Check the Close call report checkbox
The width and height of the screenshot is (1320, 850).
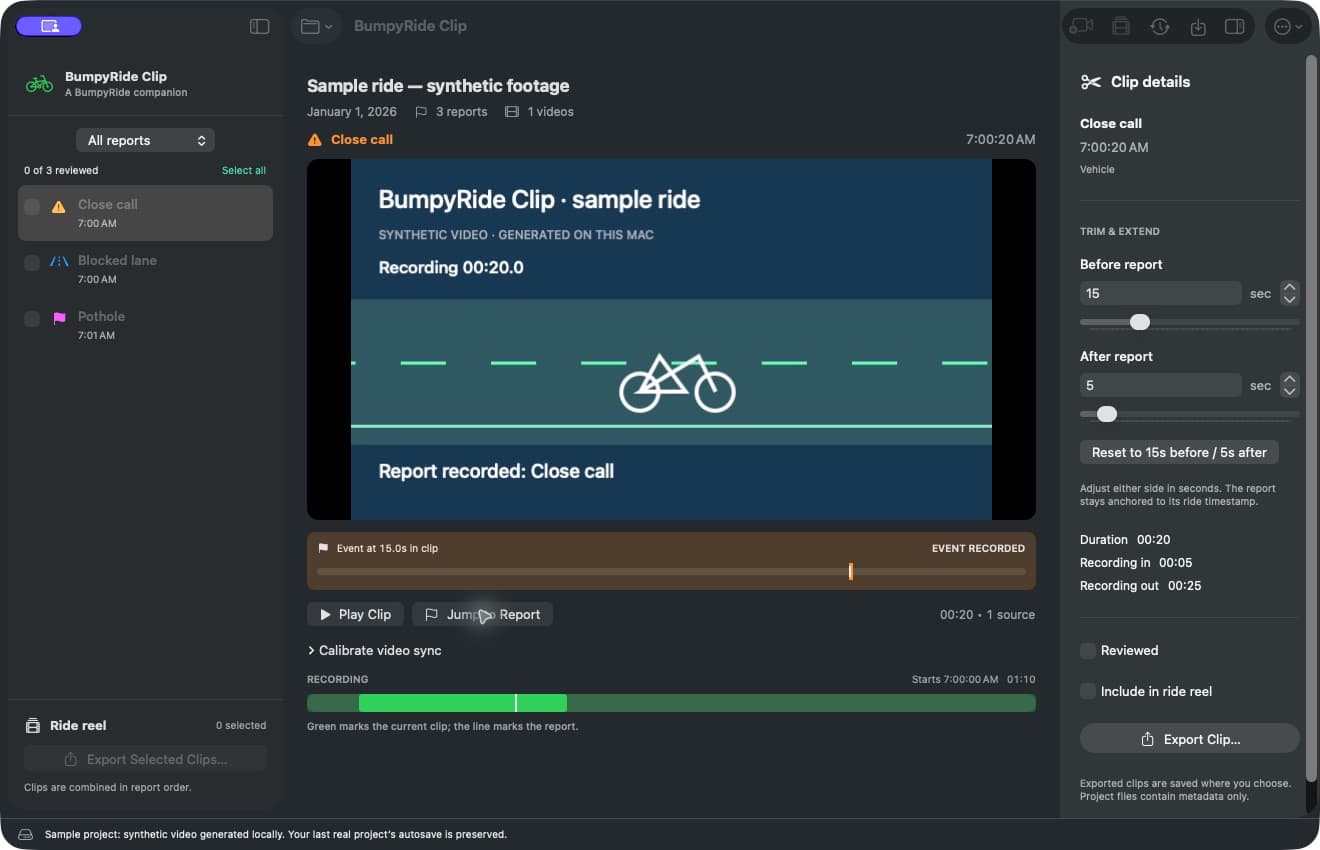(x=32, y=207)
